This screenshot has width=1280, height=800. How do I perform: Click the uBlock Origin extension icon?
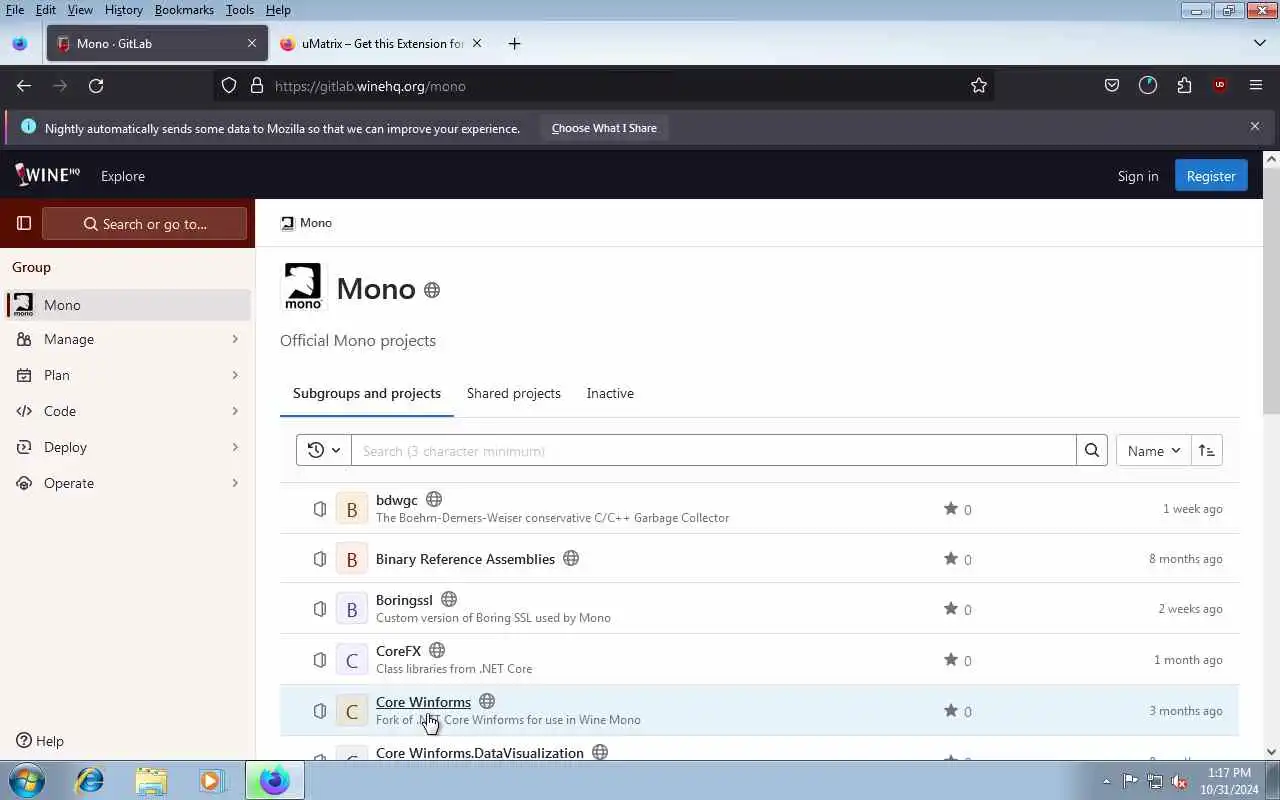pos(1220,86)
